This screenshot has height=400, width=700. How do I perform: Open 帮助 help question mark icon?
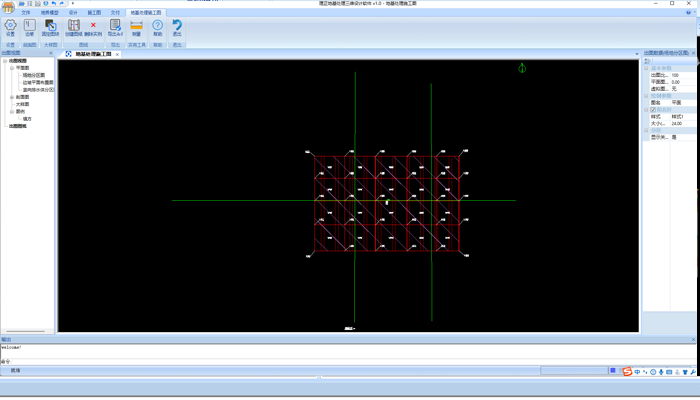tap(157, 26)
